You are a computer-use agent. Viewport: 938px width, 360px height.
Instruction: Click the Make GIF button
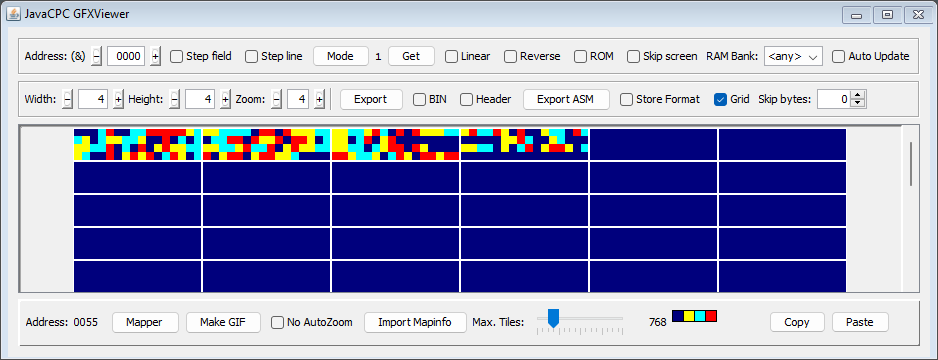[x=223, y=322]
